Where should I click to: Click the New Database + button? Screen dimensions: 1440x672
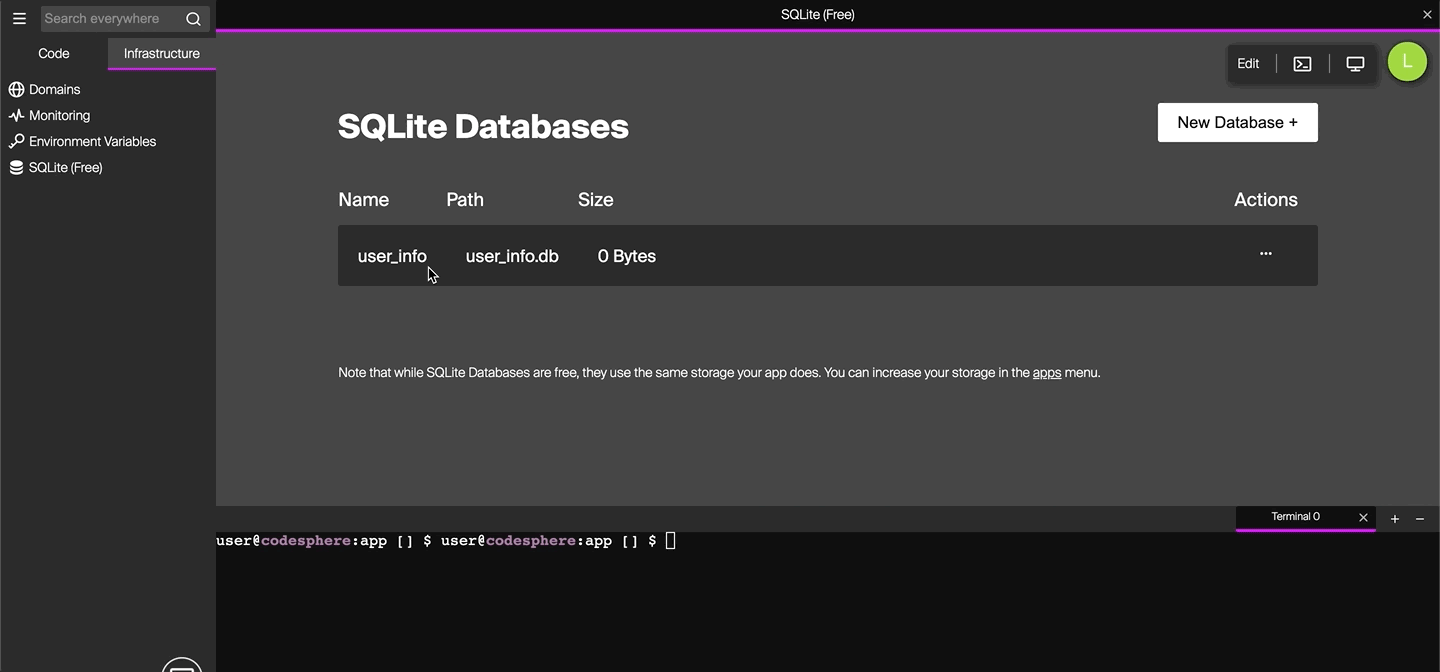1237,122
